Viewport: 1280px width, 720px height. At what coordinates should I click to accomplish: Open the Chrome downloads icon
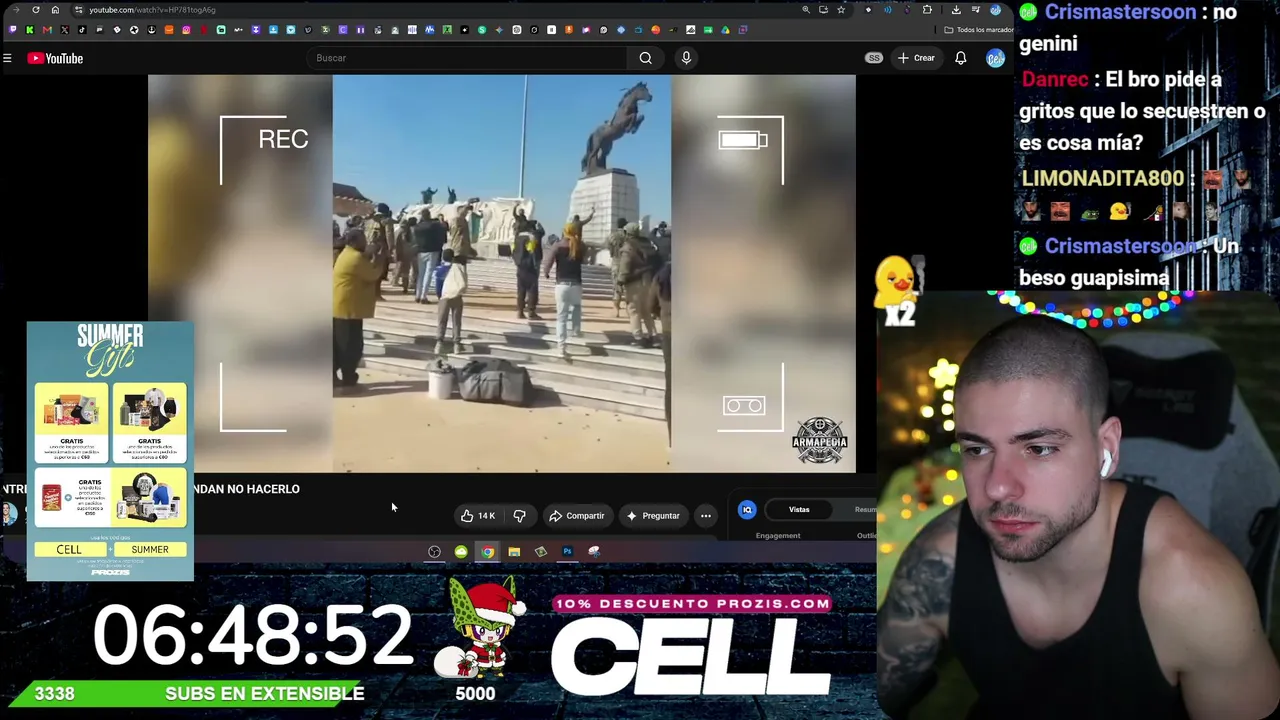pyautogui.click(x=956, y=10)
